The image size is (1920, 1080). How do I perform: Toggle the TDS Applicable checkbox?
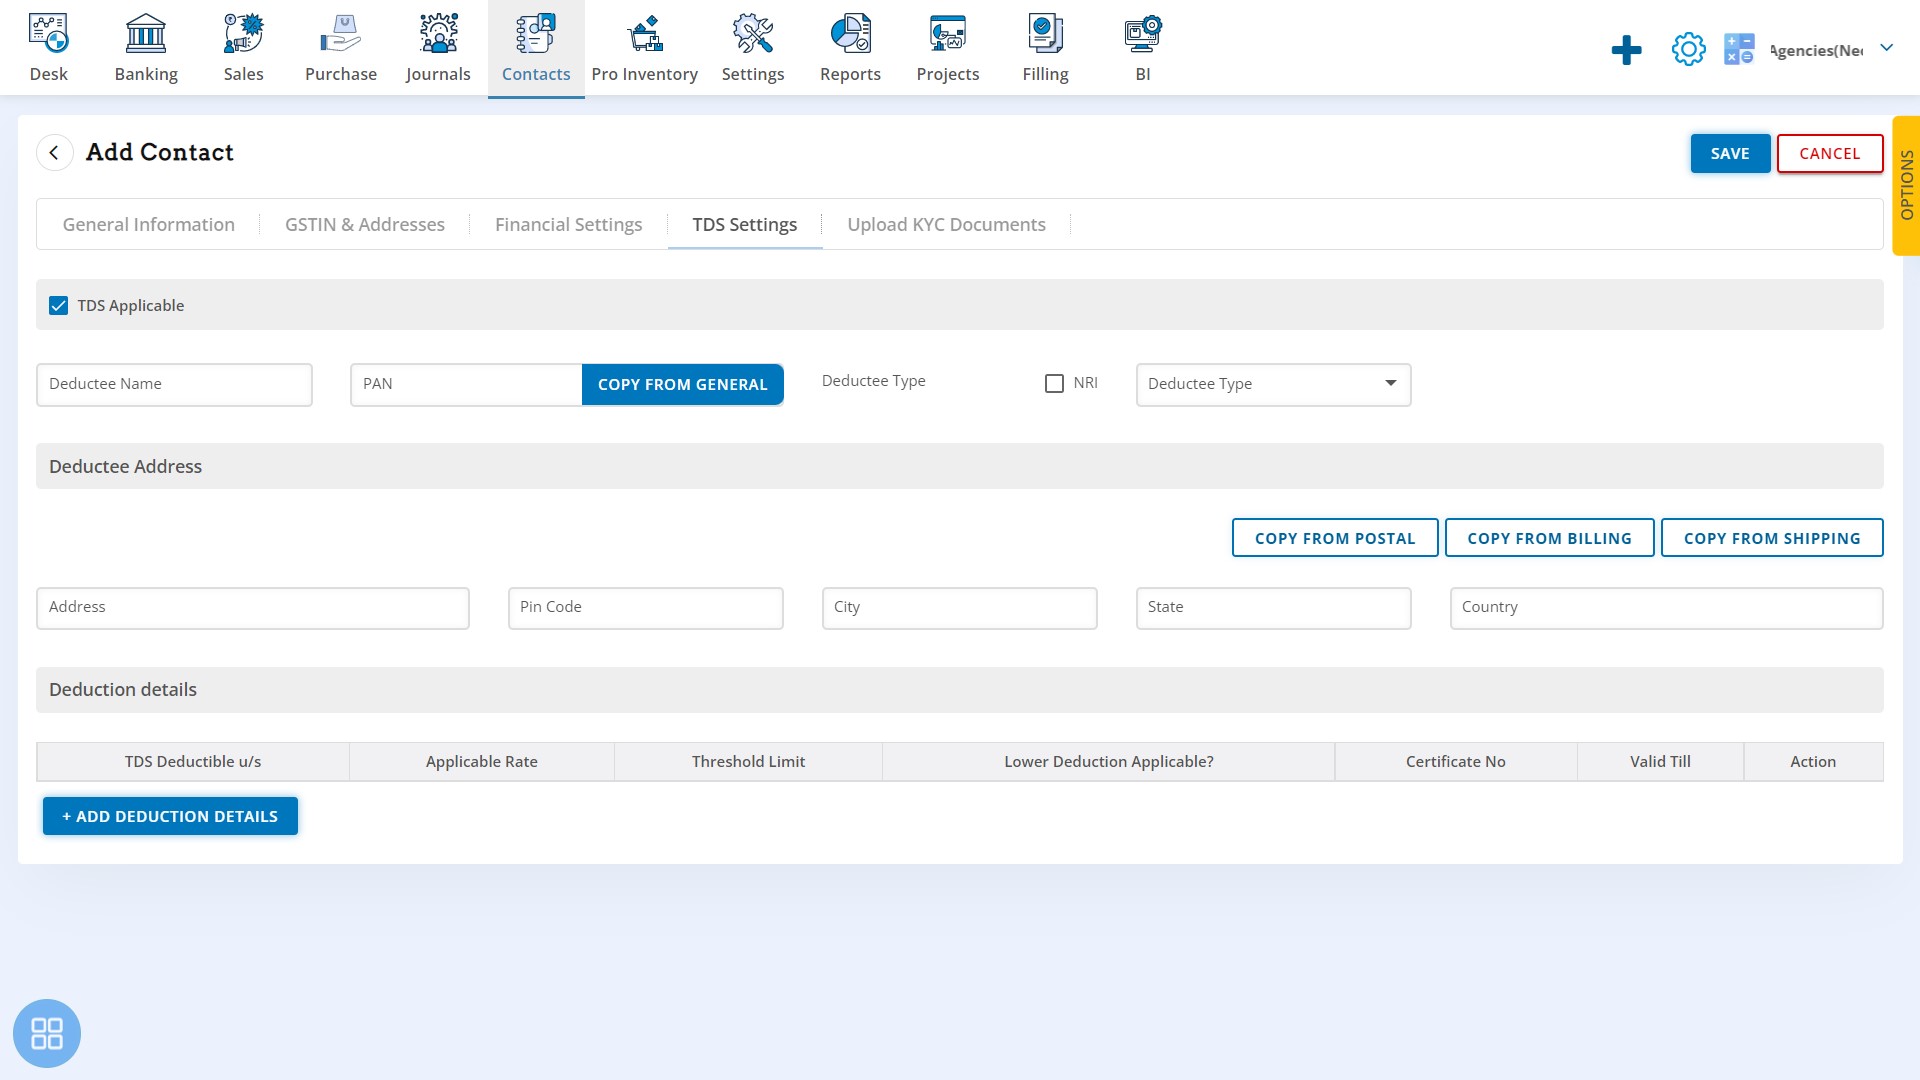click(x=58, y=305)
